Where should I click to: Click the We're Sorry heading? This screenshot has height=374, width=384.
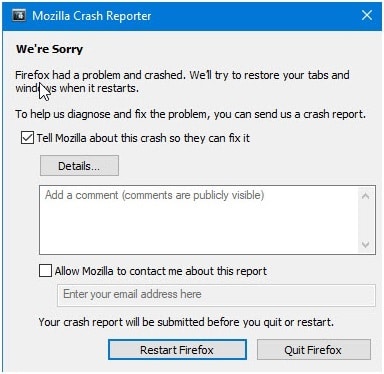pos(49,49)
